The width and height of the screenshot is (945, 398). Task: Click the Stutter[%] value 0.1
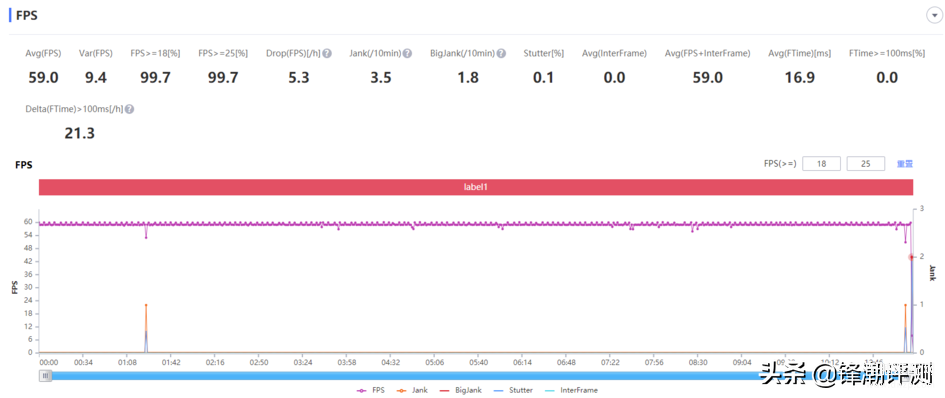point(543,77)
